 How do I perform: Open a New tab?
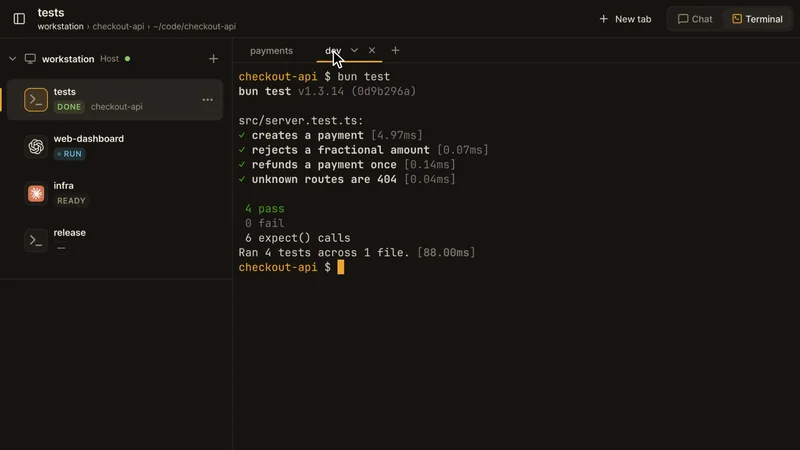click(x=625, y=19)
